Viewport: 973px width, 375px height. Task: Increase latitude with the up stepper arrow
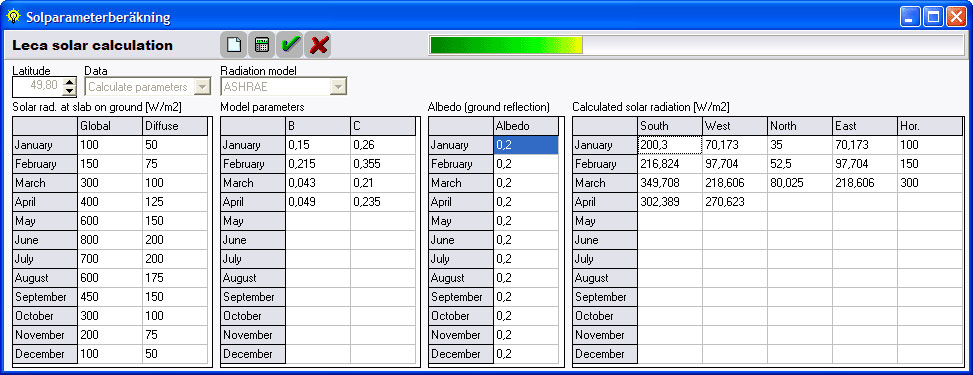(70, 81)
